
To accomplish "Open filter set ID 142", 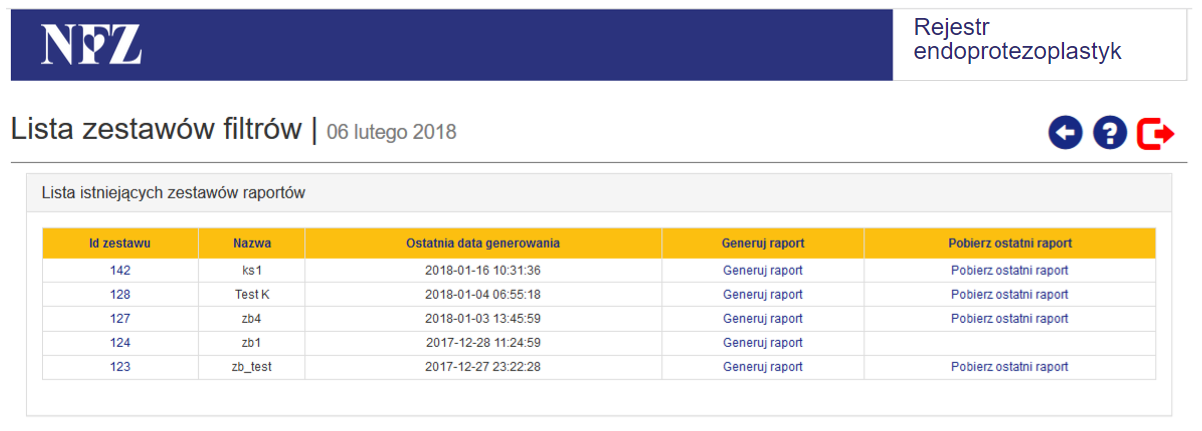I will tap(120, 270).
